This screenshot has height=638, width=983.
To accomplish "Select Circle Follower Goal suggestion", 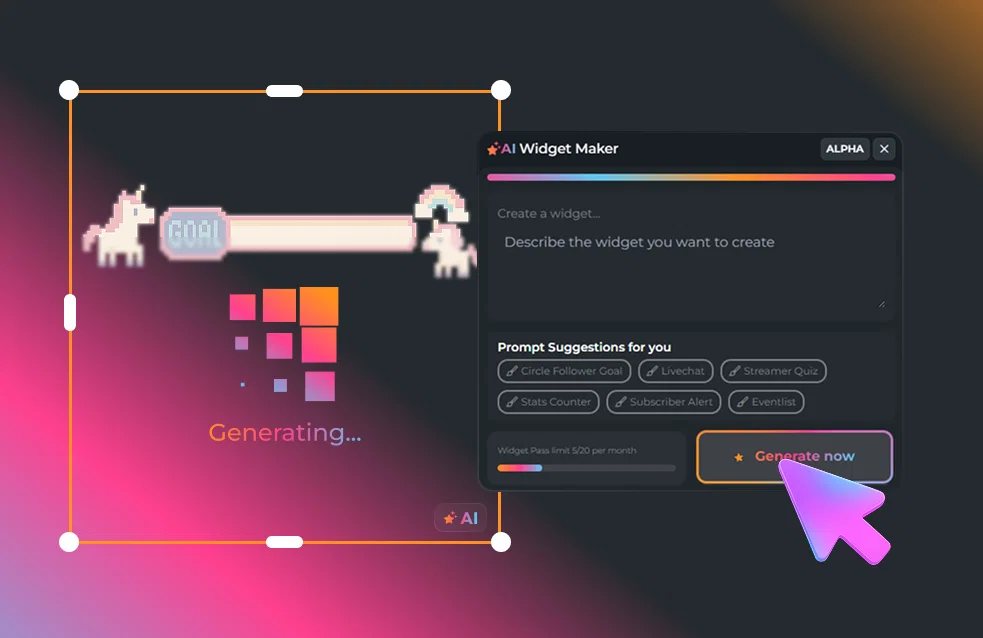I will click(x=564, y=371).
